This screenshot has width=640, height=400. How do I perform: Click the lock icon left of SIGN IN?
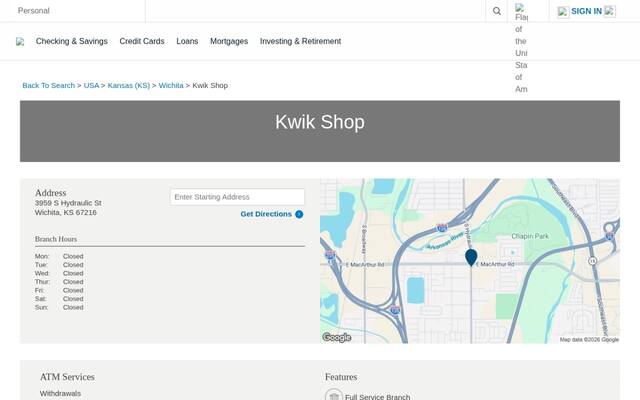(x=563, y=12)
